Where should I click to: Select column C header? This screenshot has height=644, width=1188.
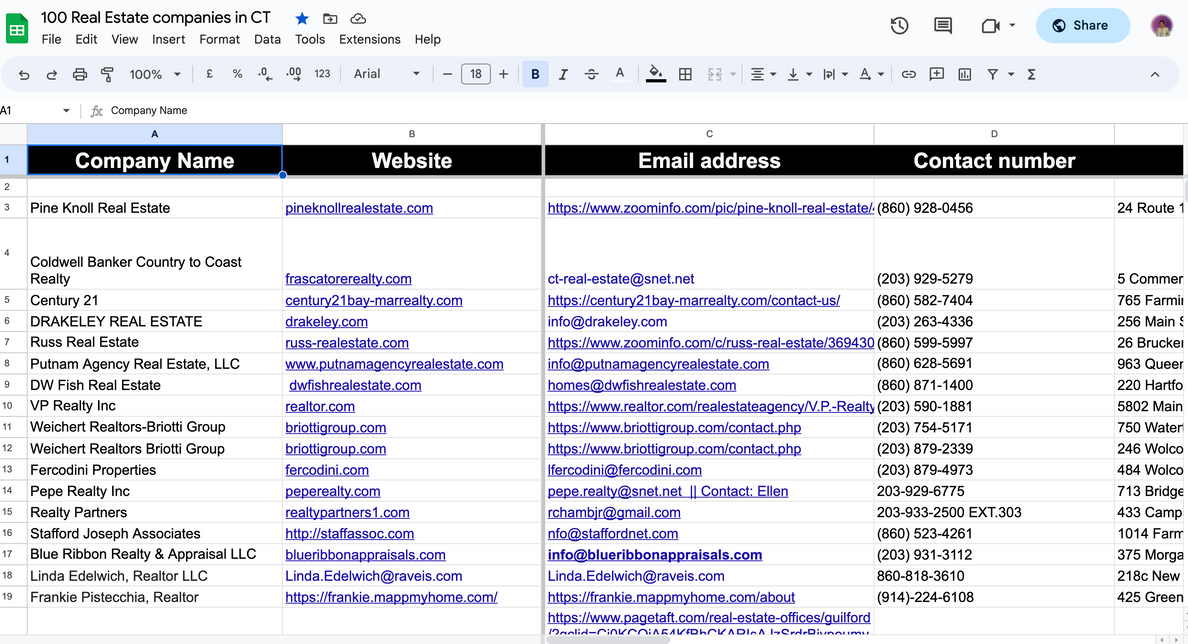pyautogui.click(x=709, y=134)
